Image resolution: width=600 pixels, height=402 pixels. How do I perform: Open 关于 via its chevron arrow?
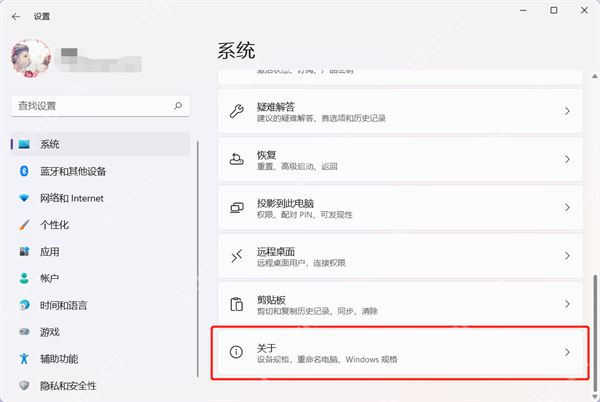pyautogui.click(x=567, y=352)
